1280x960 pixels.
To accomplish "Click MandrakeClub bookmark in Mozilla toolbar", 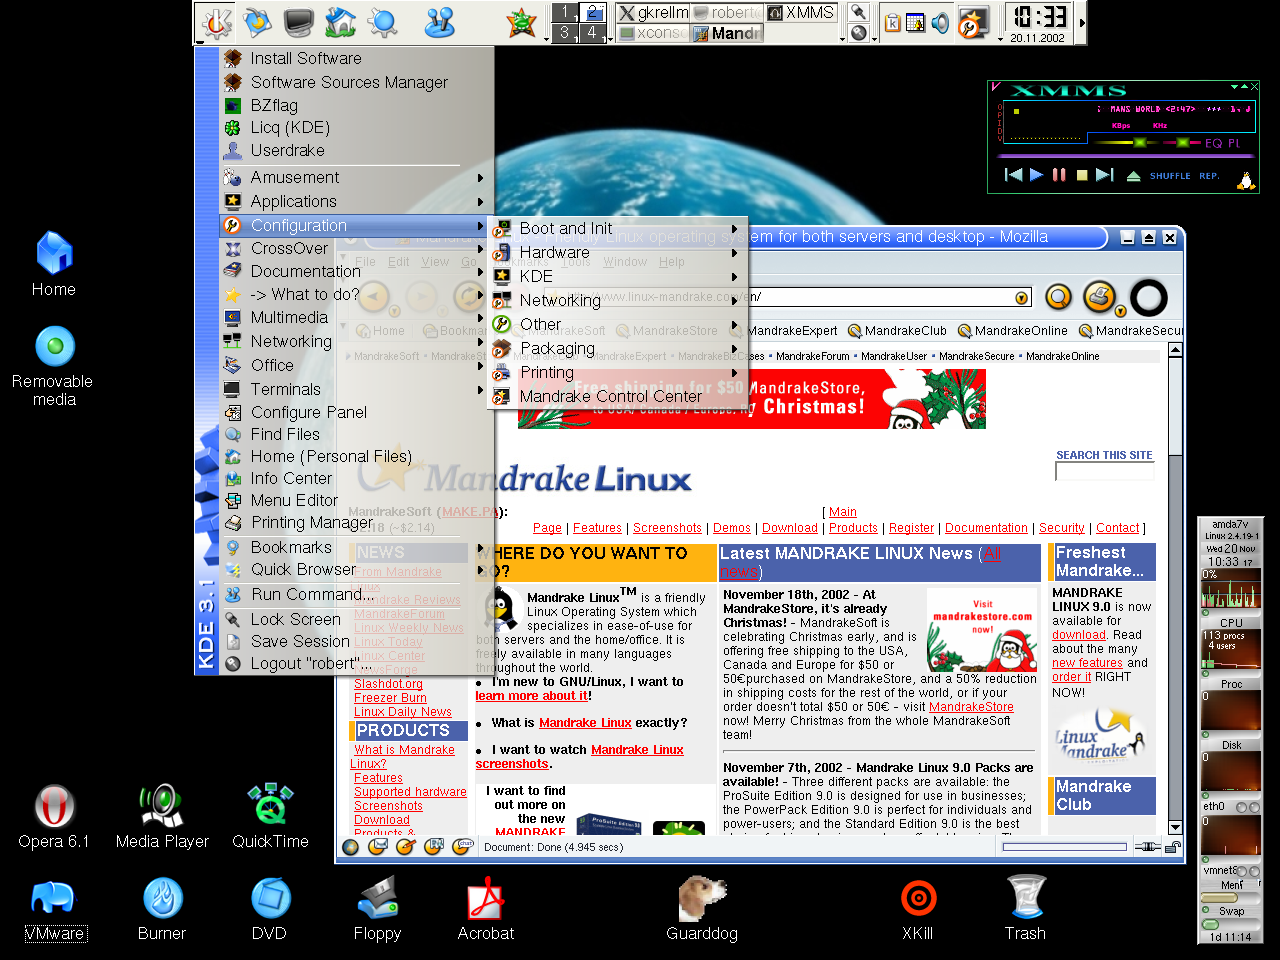I will (897, 331).
